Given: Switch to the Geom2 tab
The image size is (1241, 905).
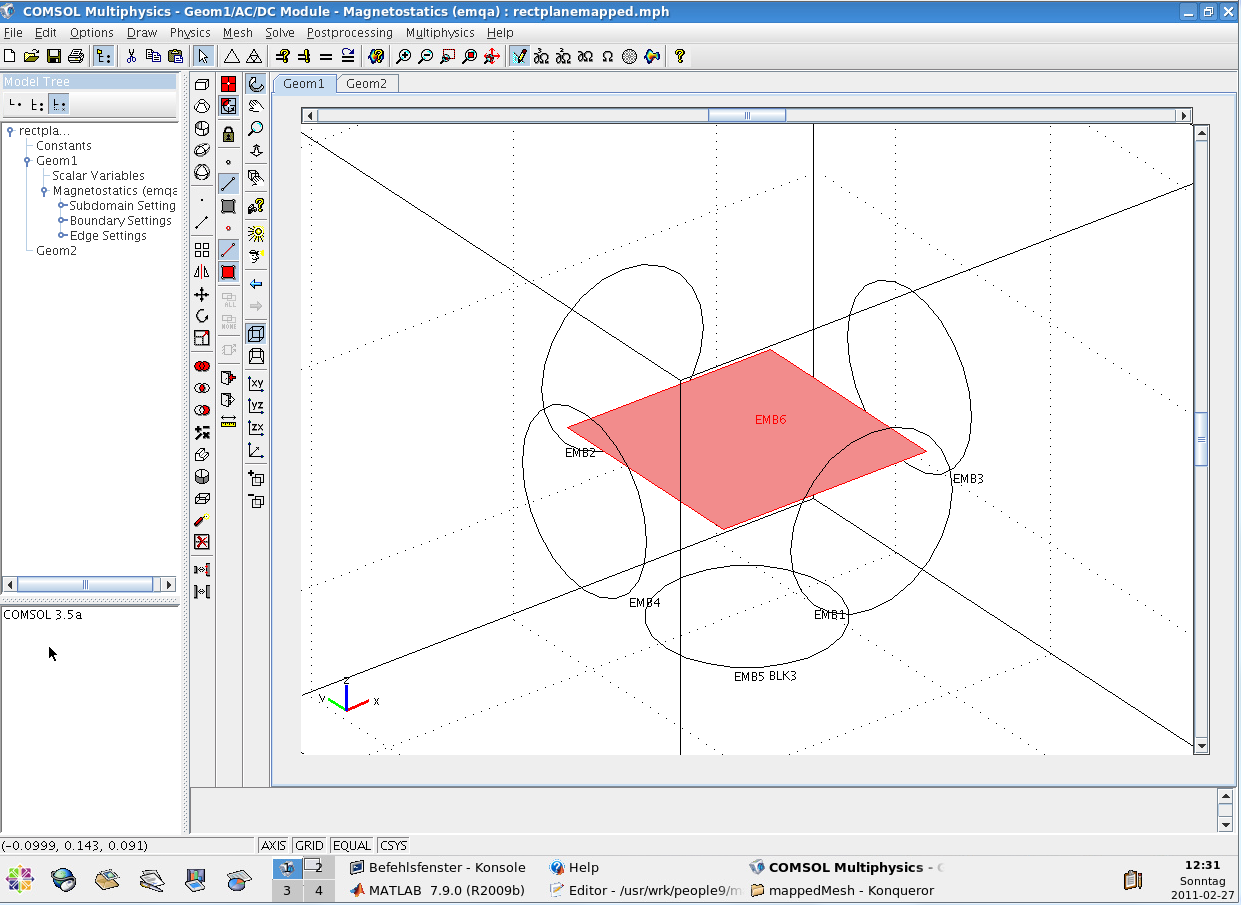Looking at the screenshot, I should point(366,84).
